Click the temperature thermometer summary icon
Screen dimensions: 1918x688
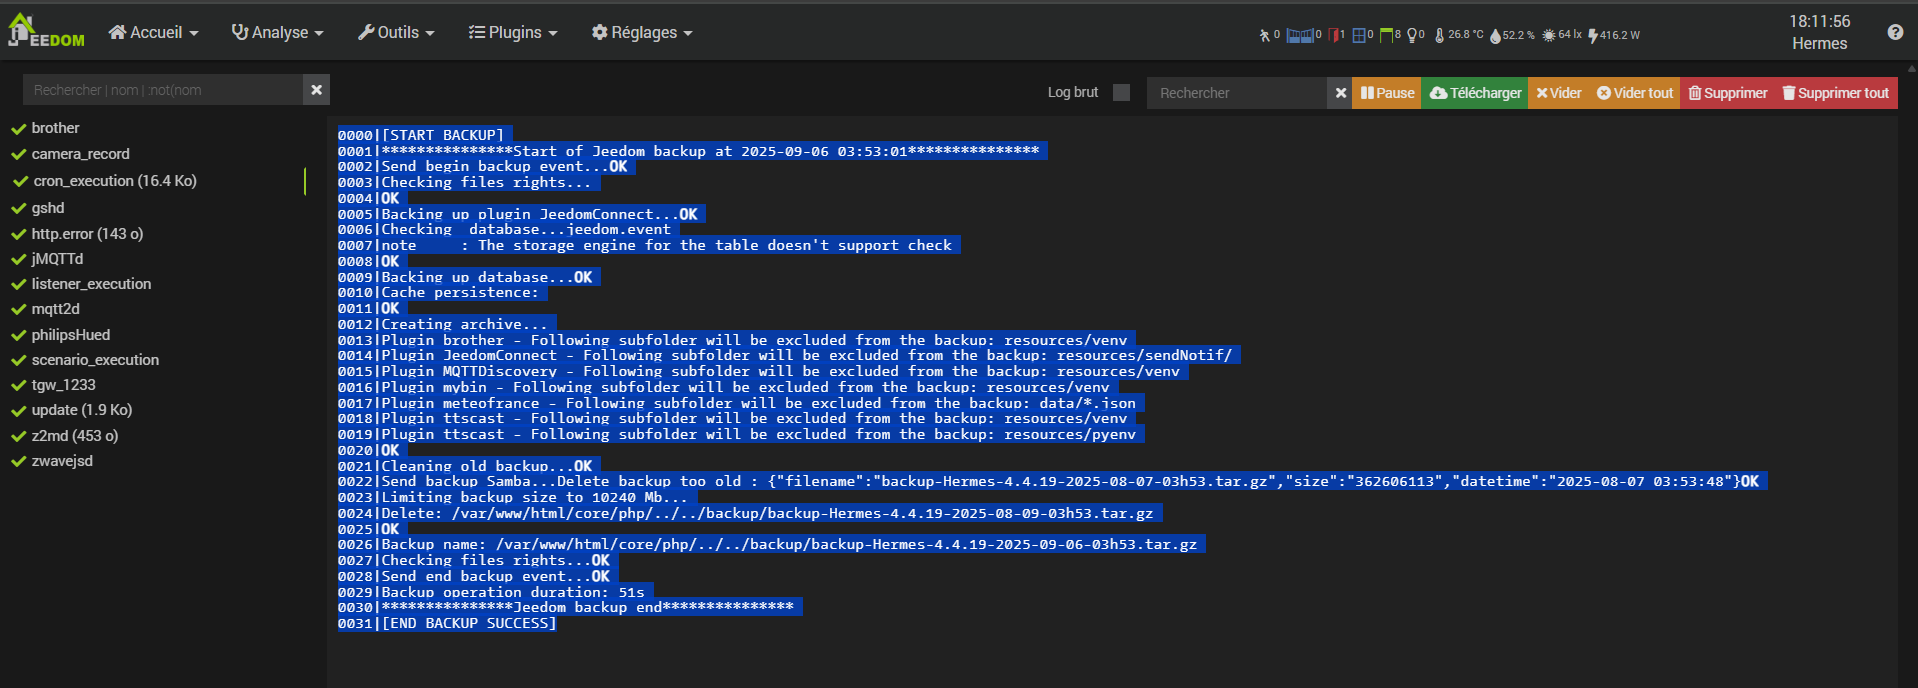(1439, 35)
